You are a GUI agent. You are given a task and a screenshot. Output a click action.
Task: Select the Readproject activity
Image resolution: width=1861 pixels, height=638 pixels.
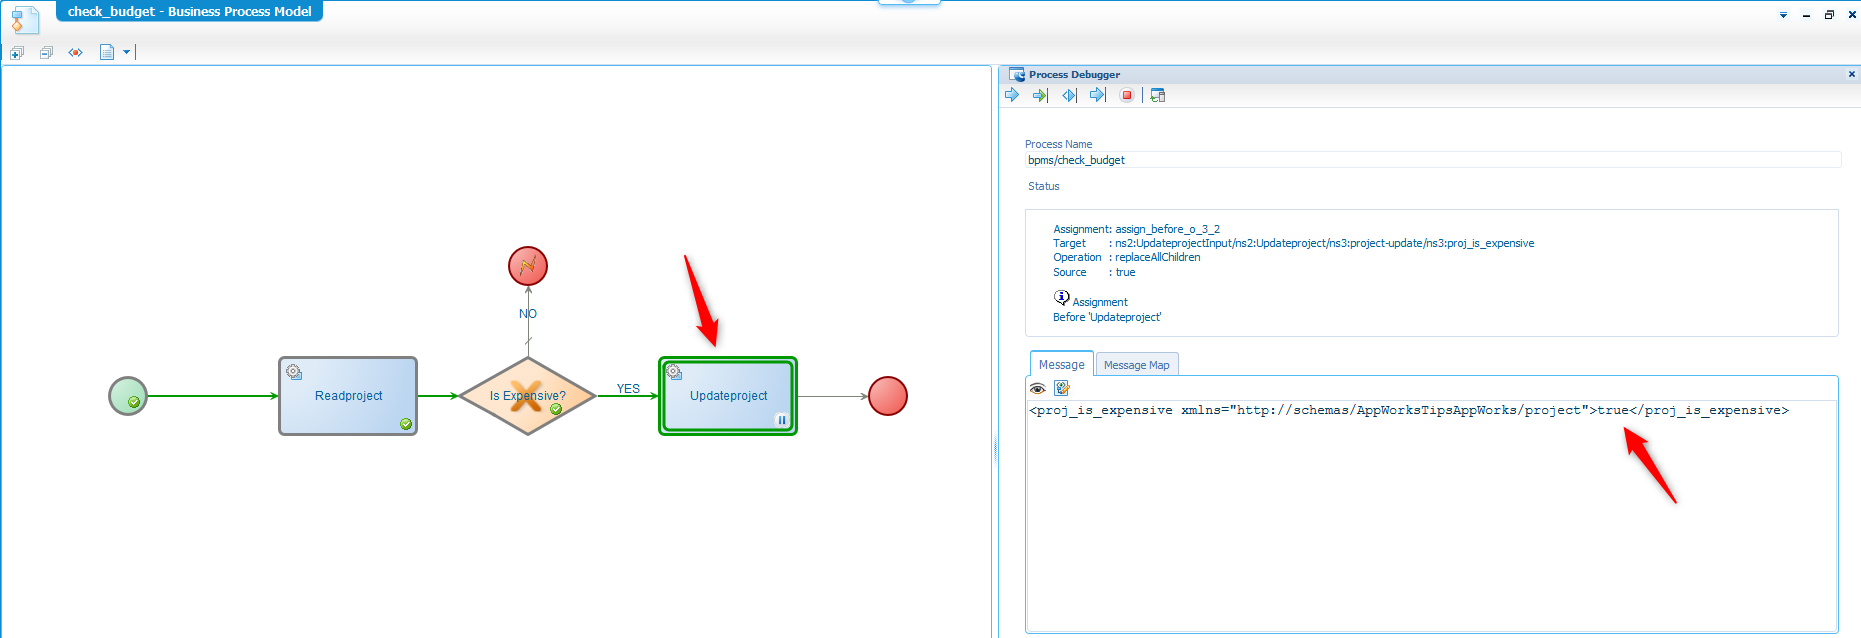pos(348,396)
